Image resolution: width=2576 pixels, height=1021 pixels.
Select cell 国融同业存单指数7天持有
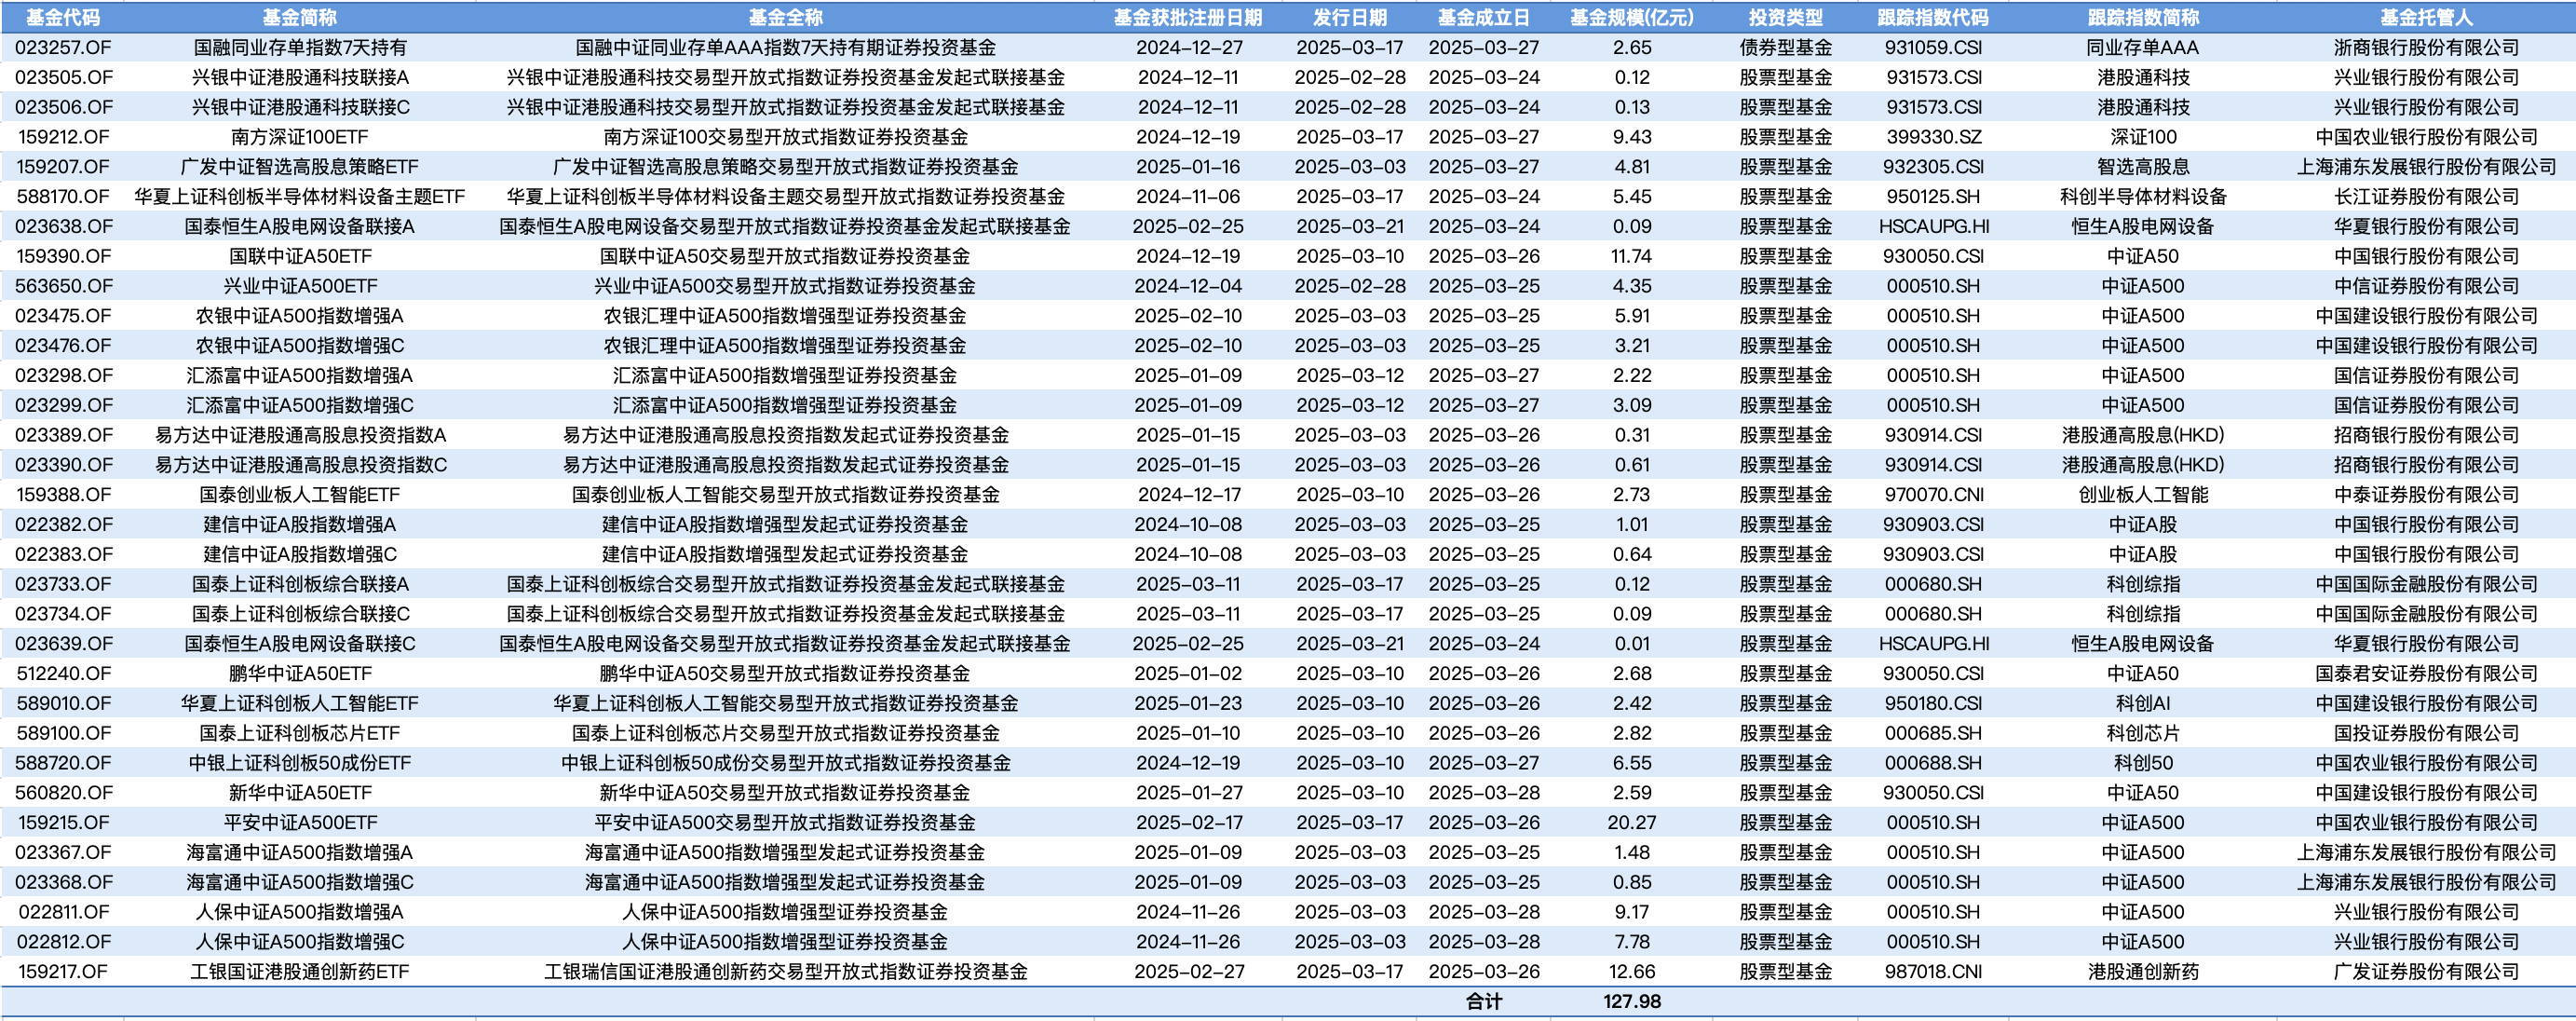click(x=299, y=47)
